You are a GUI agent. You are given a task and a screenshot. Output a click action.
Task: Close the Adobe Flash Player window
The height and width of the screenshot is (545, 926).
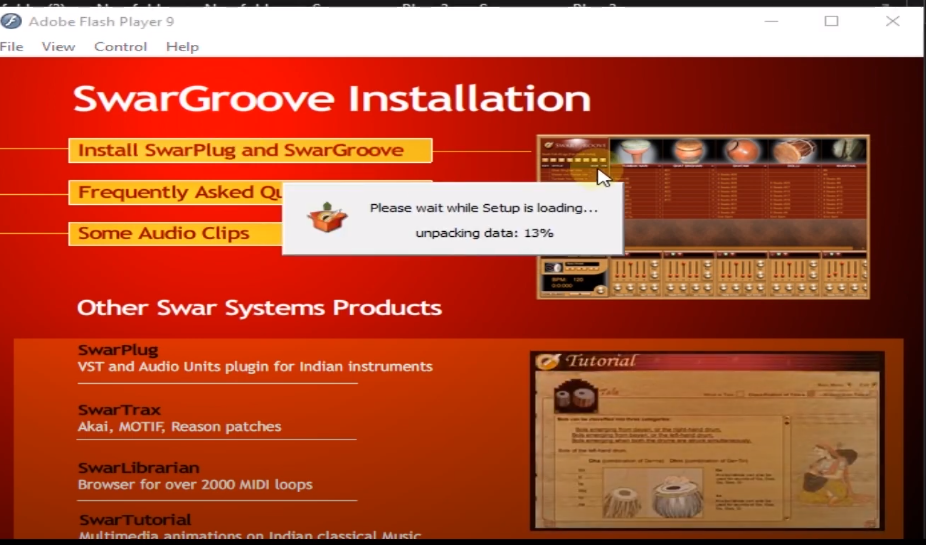point(892,21)
